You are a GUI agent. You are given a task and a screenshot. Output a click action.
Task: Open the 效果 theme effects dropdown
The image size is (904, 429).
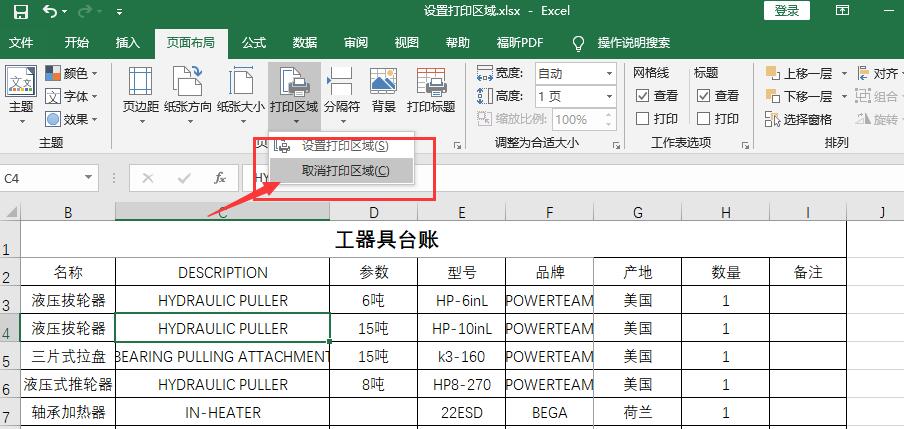pyautogui.click(x=72, y=119)
